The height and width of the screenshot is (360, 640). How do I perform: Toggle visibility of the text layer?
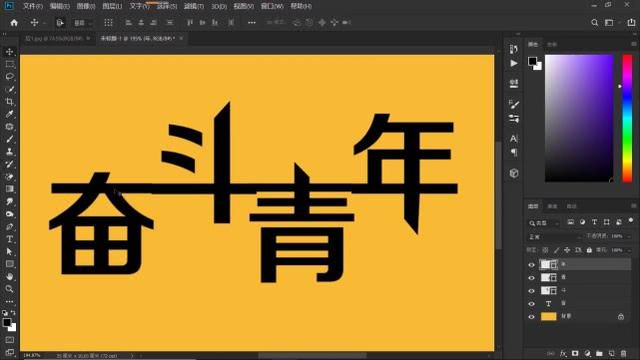531,304
